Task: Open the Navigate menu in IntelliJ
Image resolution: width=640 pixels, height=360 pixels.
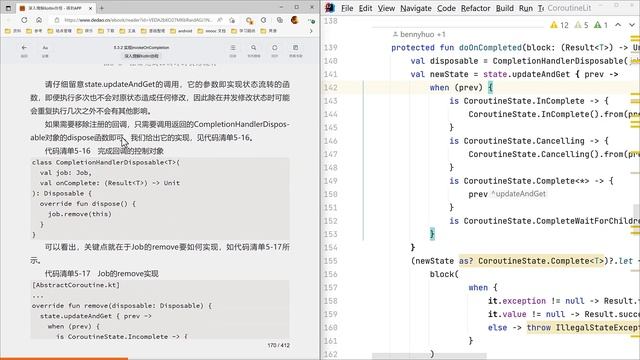Action: (x=416, y=8)
